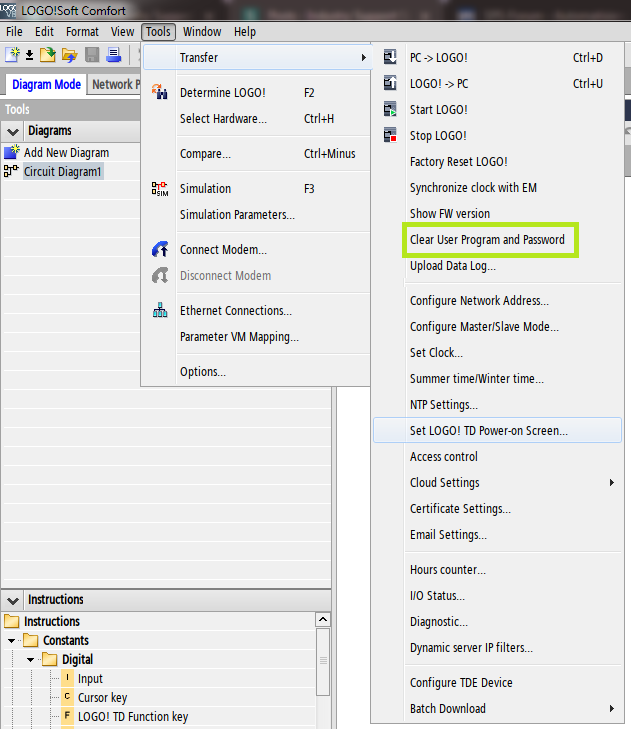Choose Upload Data Log...
This screenshot has width=631, height=729.
497,265
